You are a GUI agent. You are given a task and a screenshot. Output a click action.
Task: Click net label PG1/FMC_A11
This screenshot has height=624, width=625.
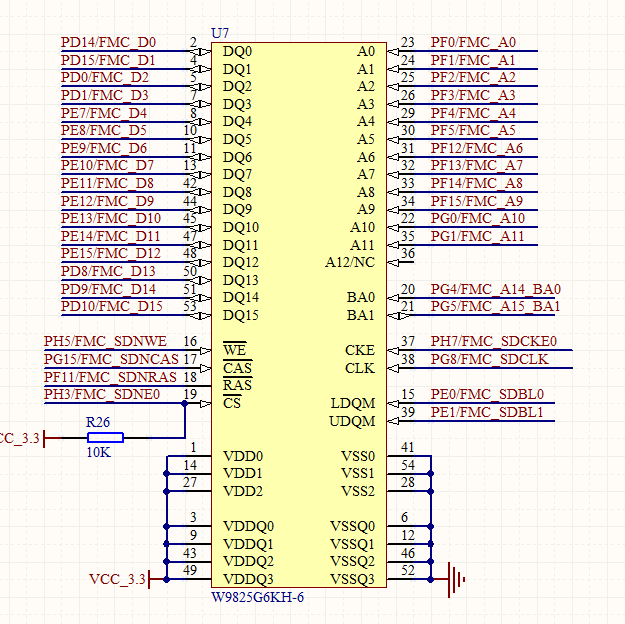pos(477,236)
